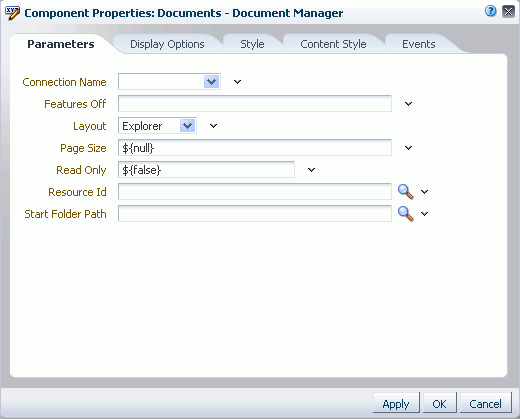Click the Read Only input field

206,170
